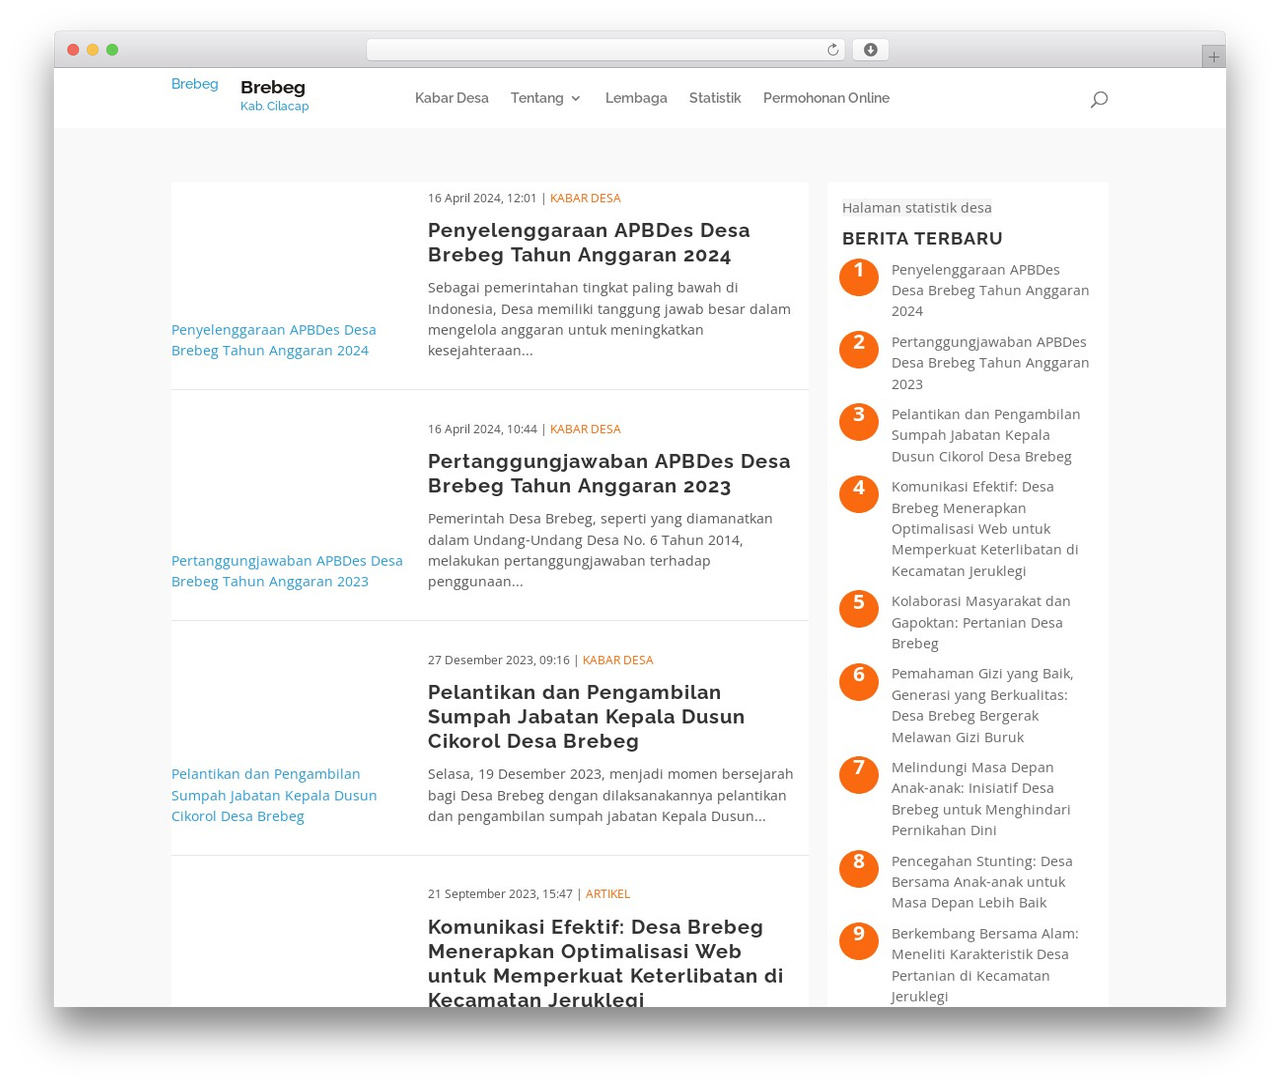Open Permohonan Online menu item
The image size is (1280, 1084).
click(826, 98)
